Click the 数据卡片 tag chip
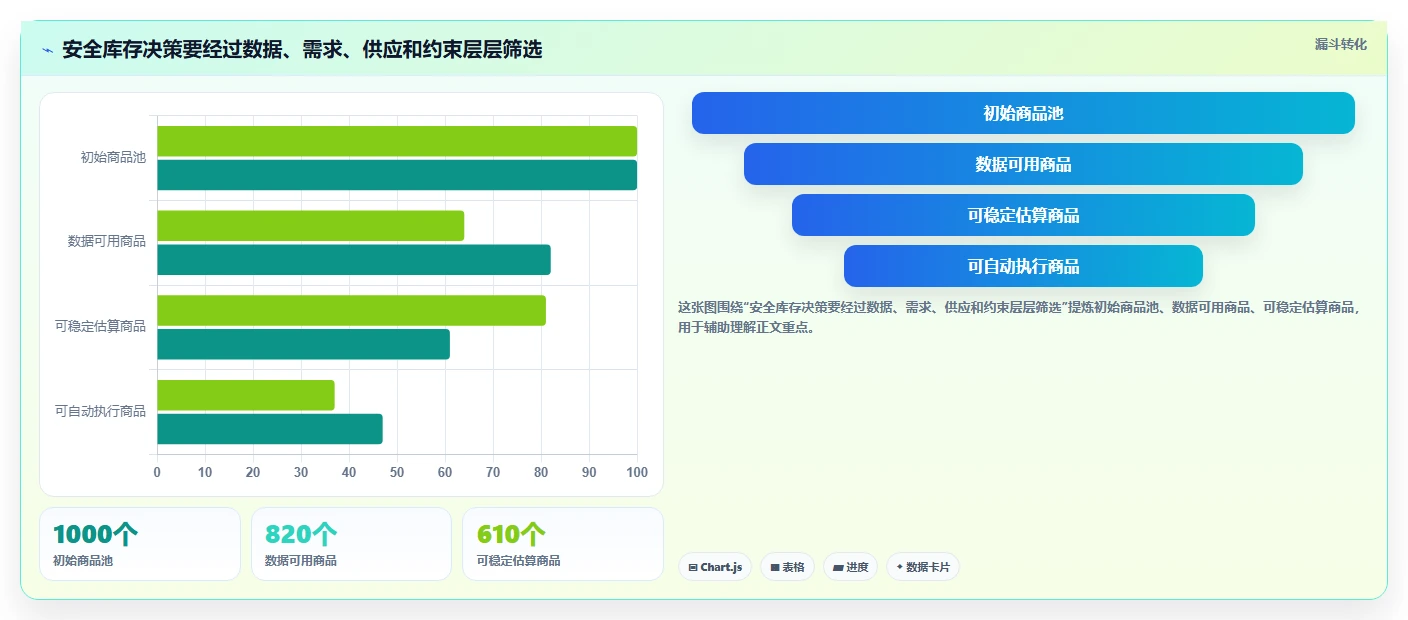The height and width of the screenshot is (620, 1408). [x=923, y=567]
